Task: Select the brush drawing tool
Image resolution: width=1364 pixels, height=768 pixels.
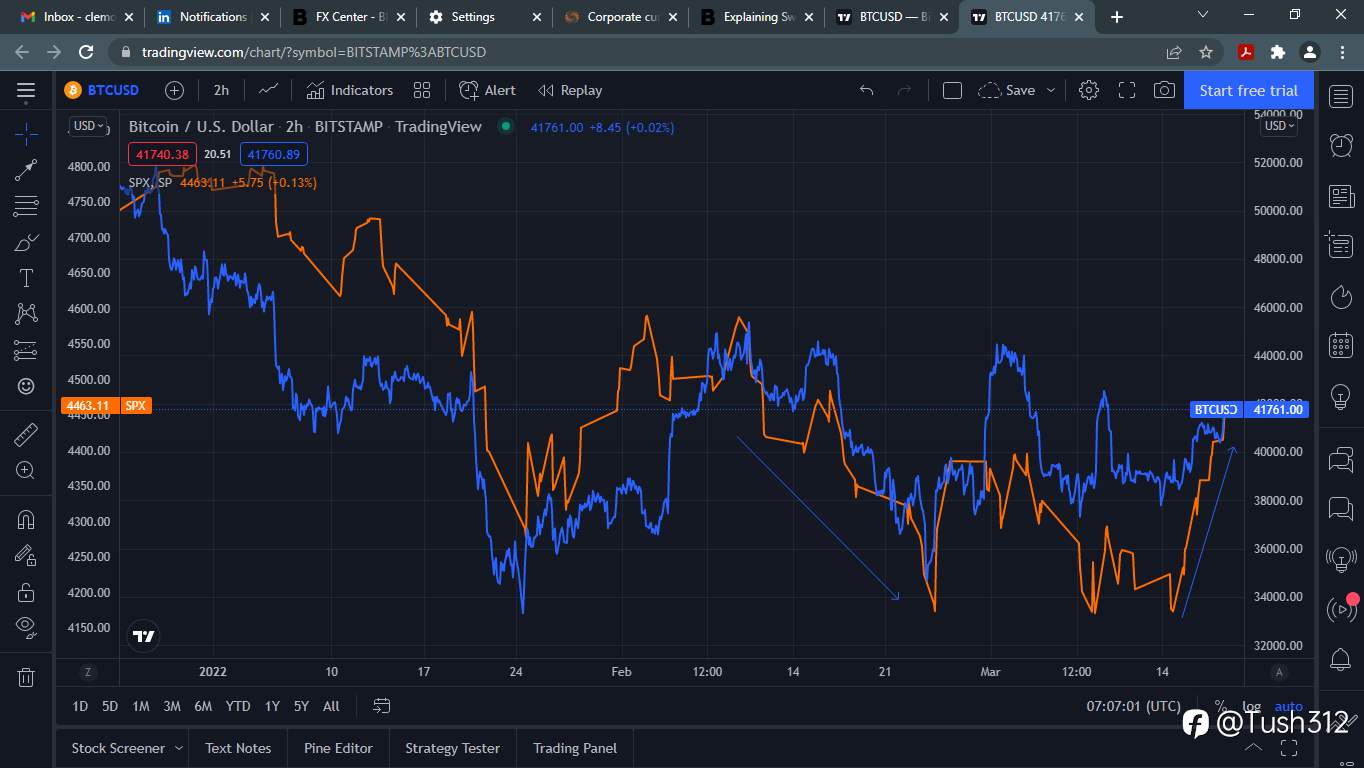Action: [x=26, y=243]
